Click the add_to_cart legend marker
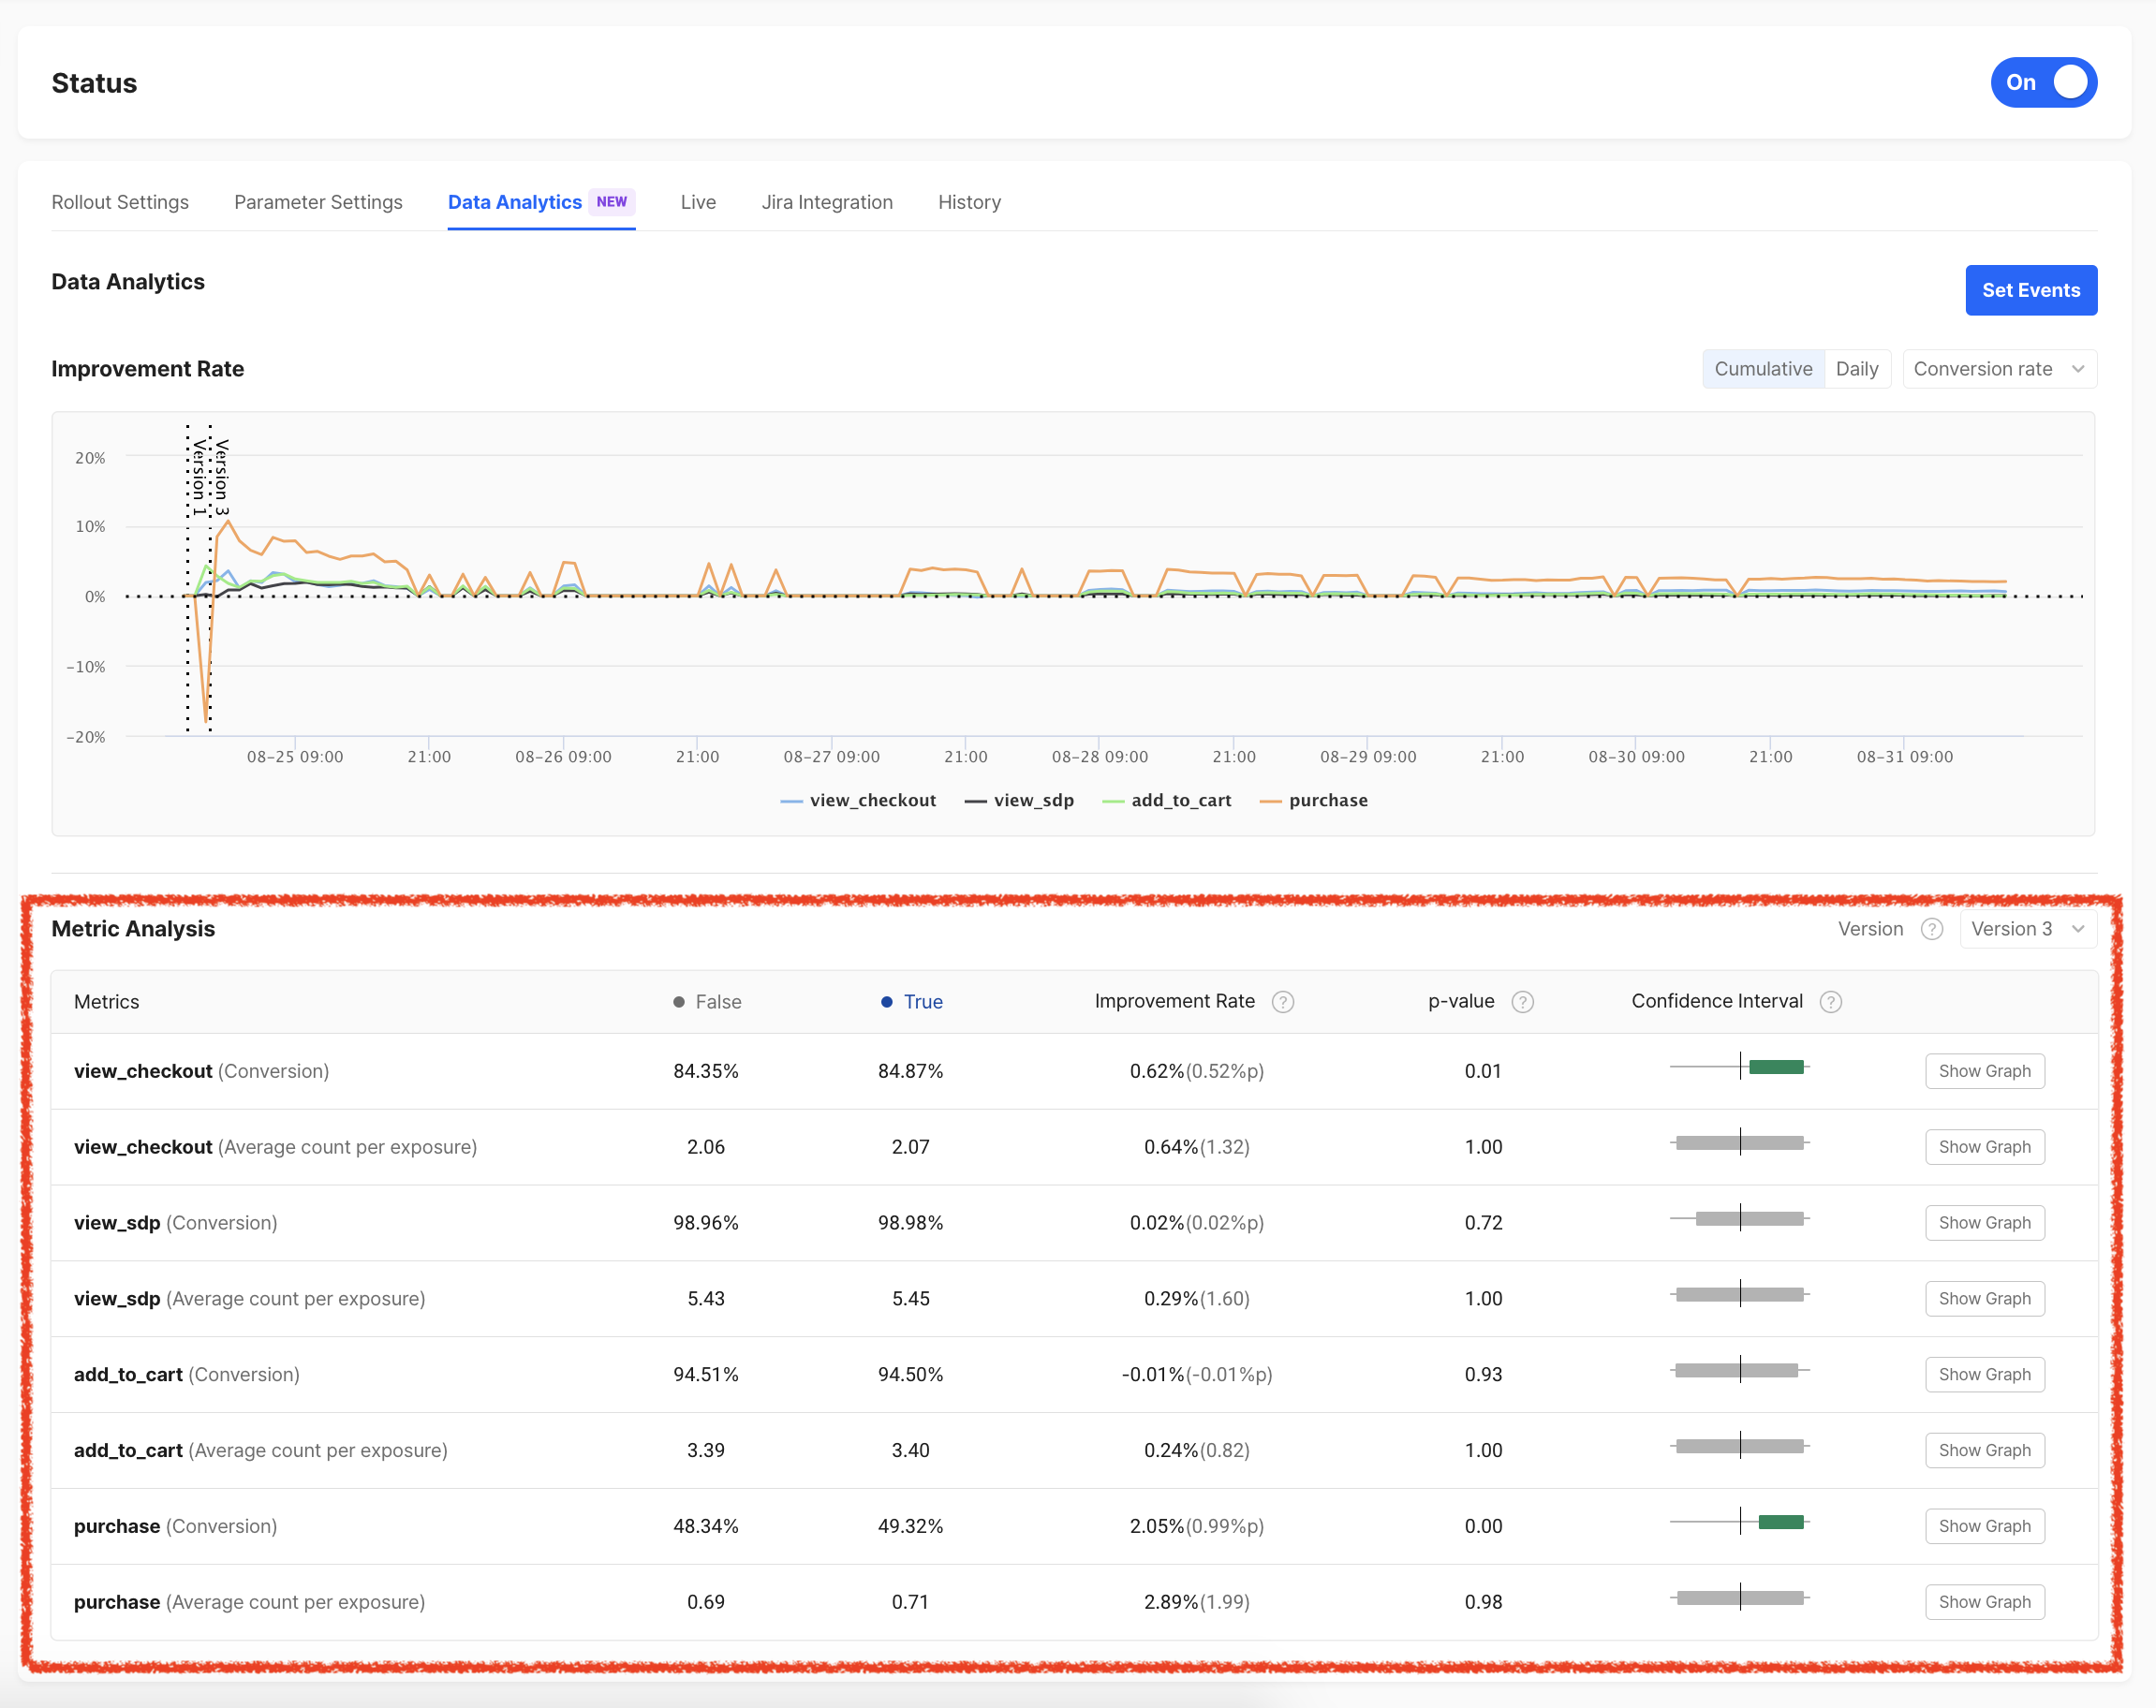This screenshot has height=1708, width=2156. click(x=1112, y=801)
